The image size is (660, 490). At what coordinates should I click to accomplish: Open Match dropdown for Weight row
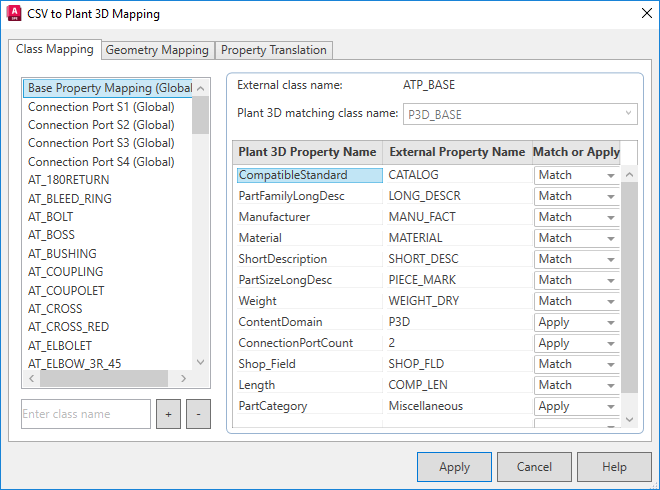point(577,301)
